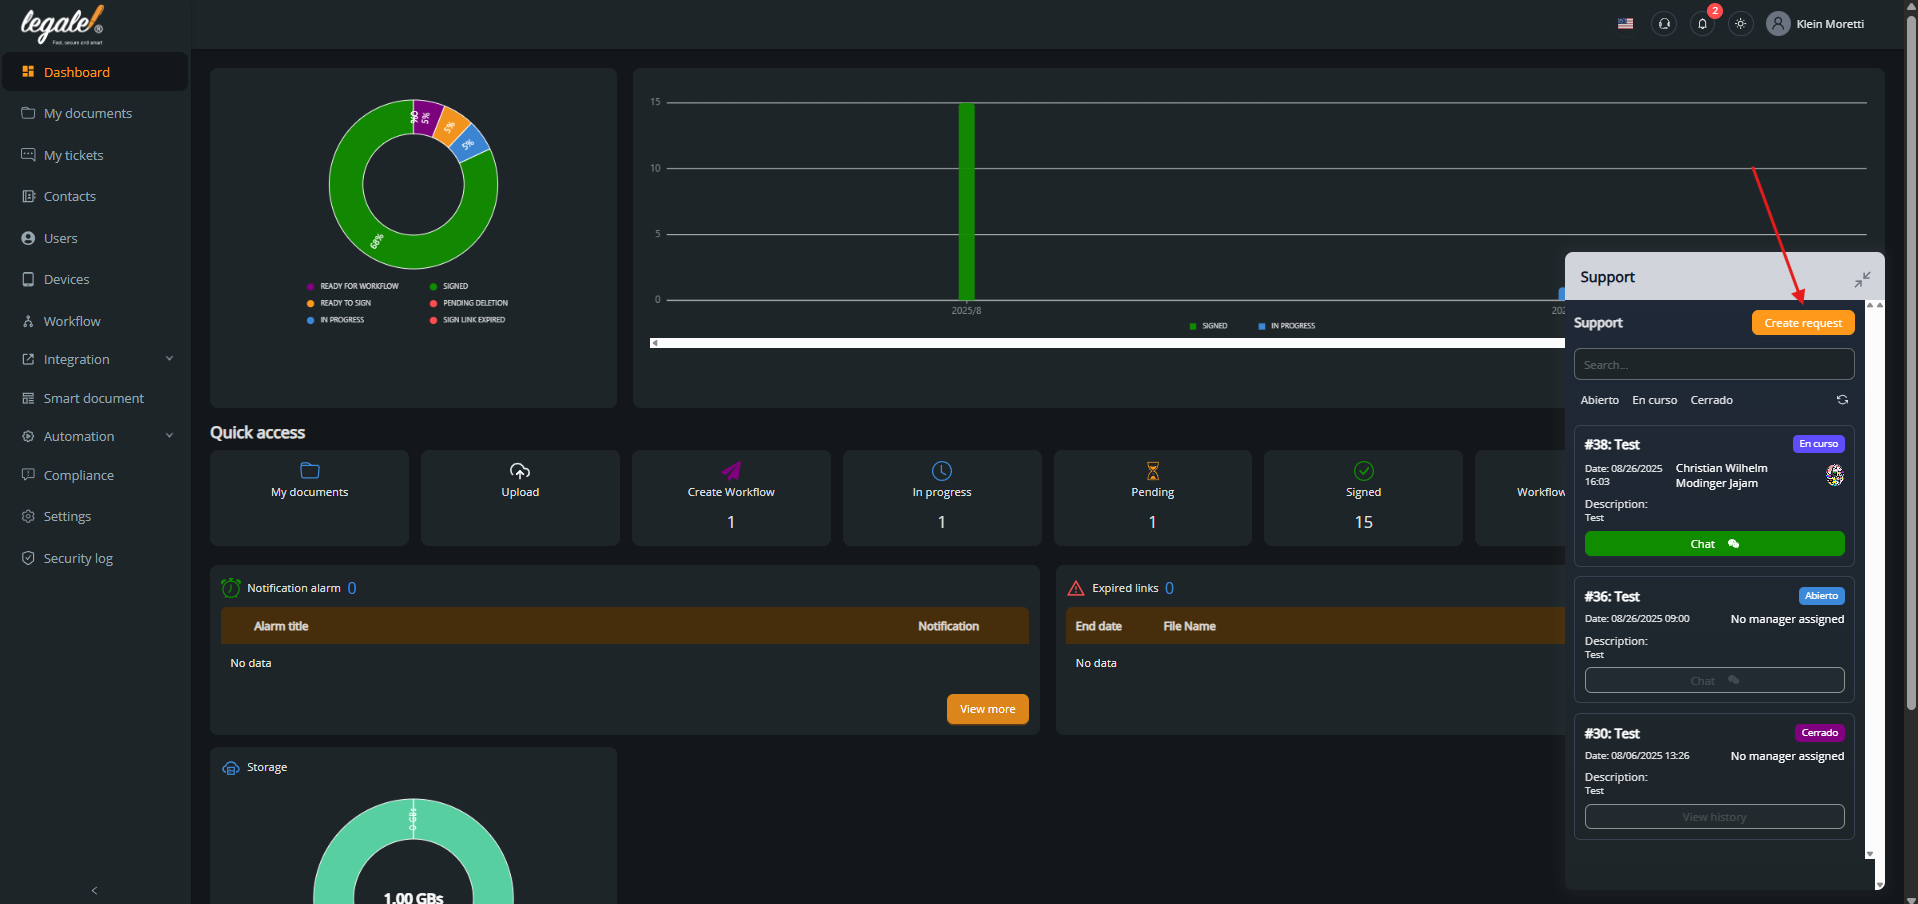Click the Notification column header

point(948,626)
